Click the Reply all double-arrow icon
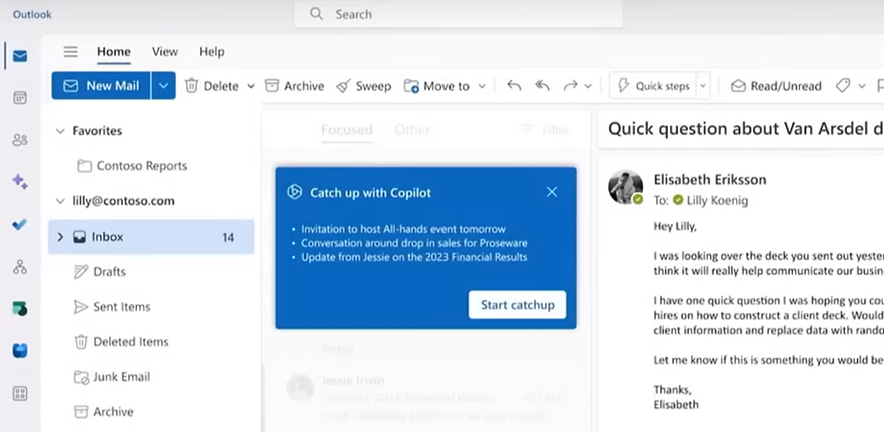This screenshot has width=884, height=432. pos(542,86)
